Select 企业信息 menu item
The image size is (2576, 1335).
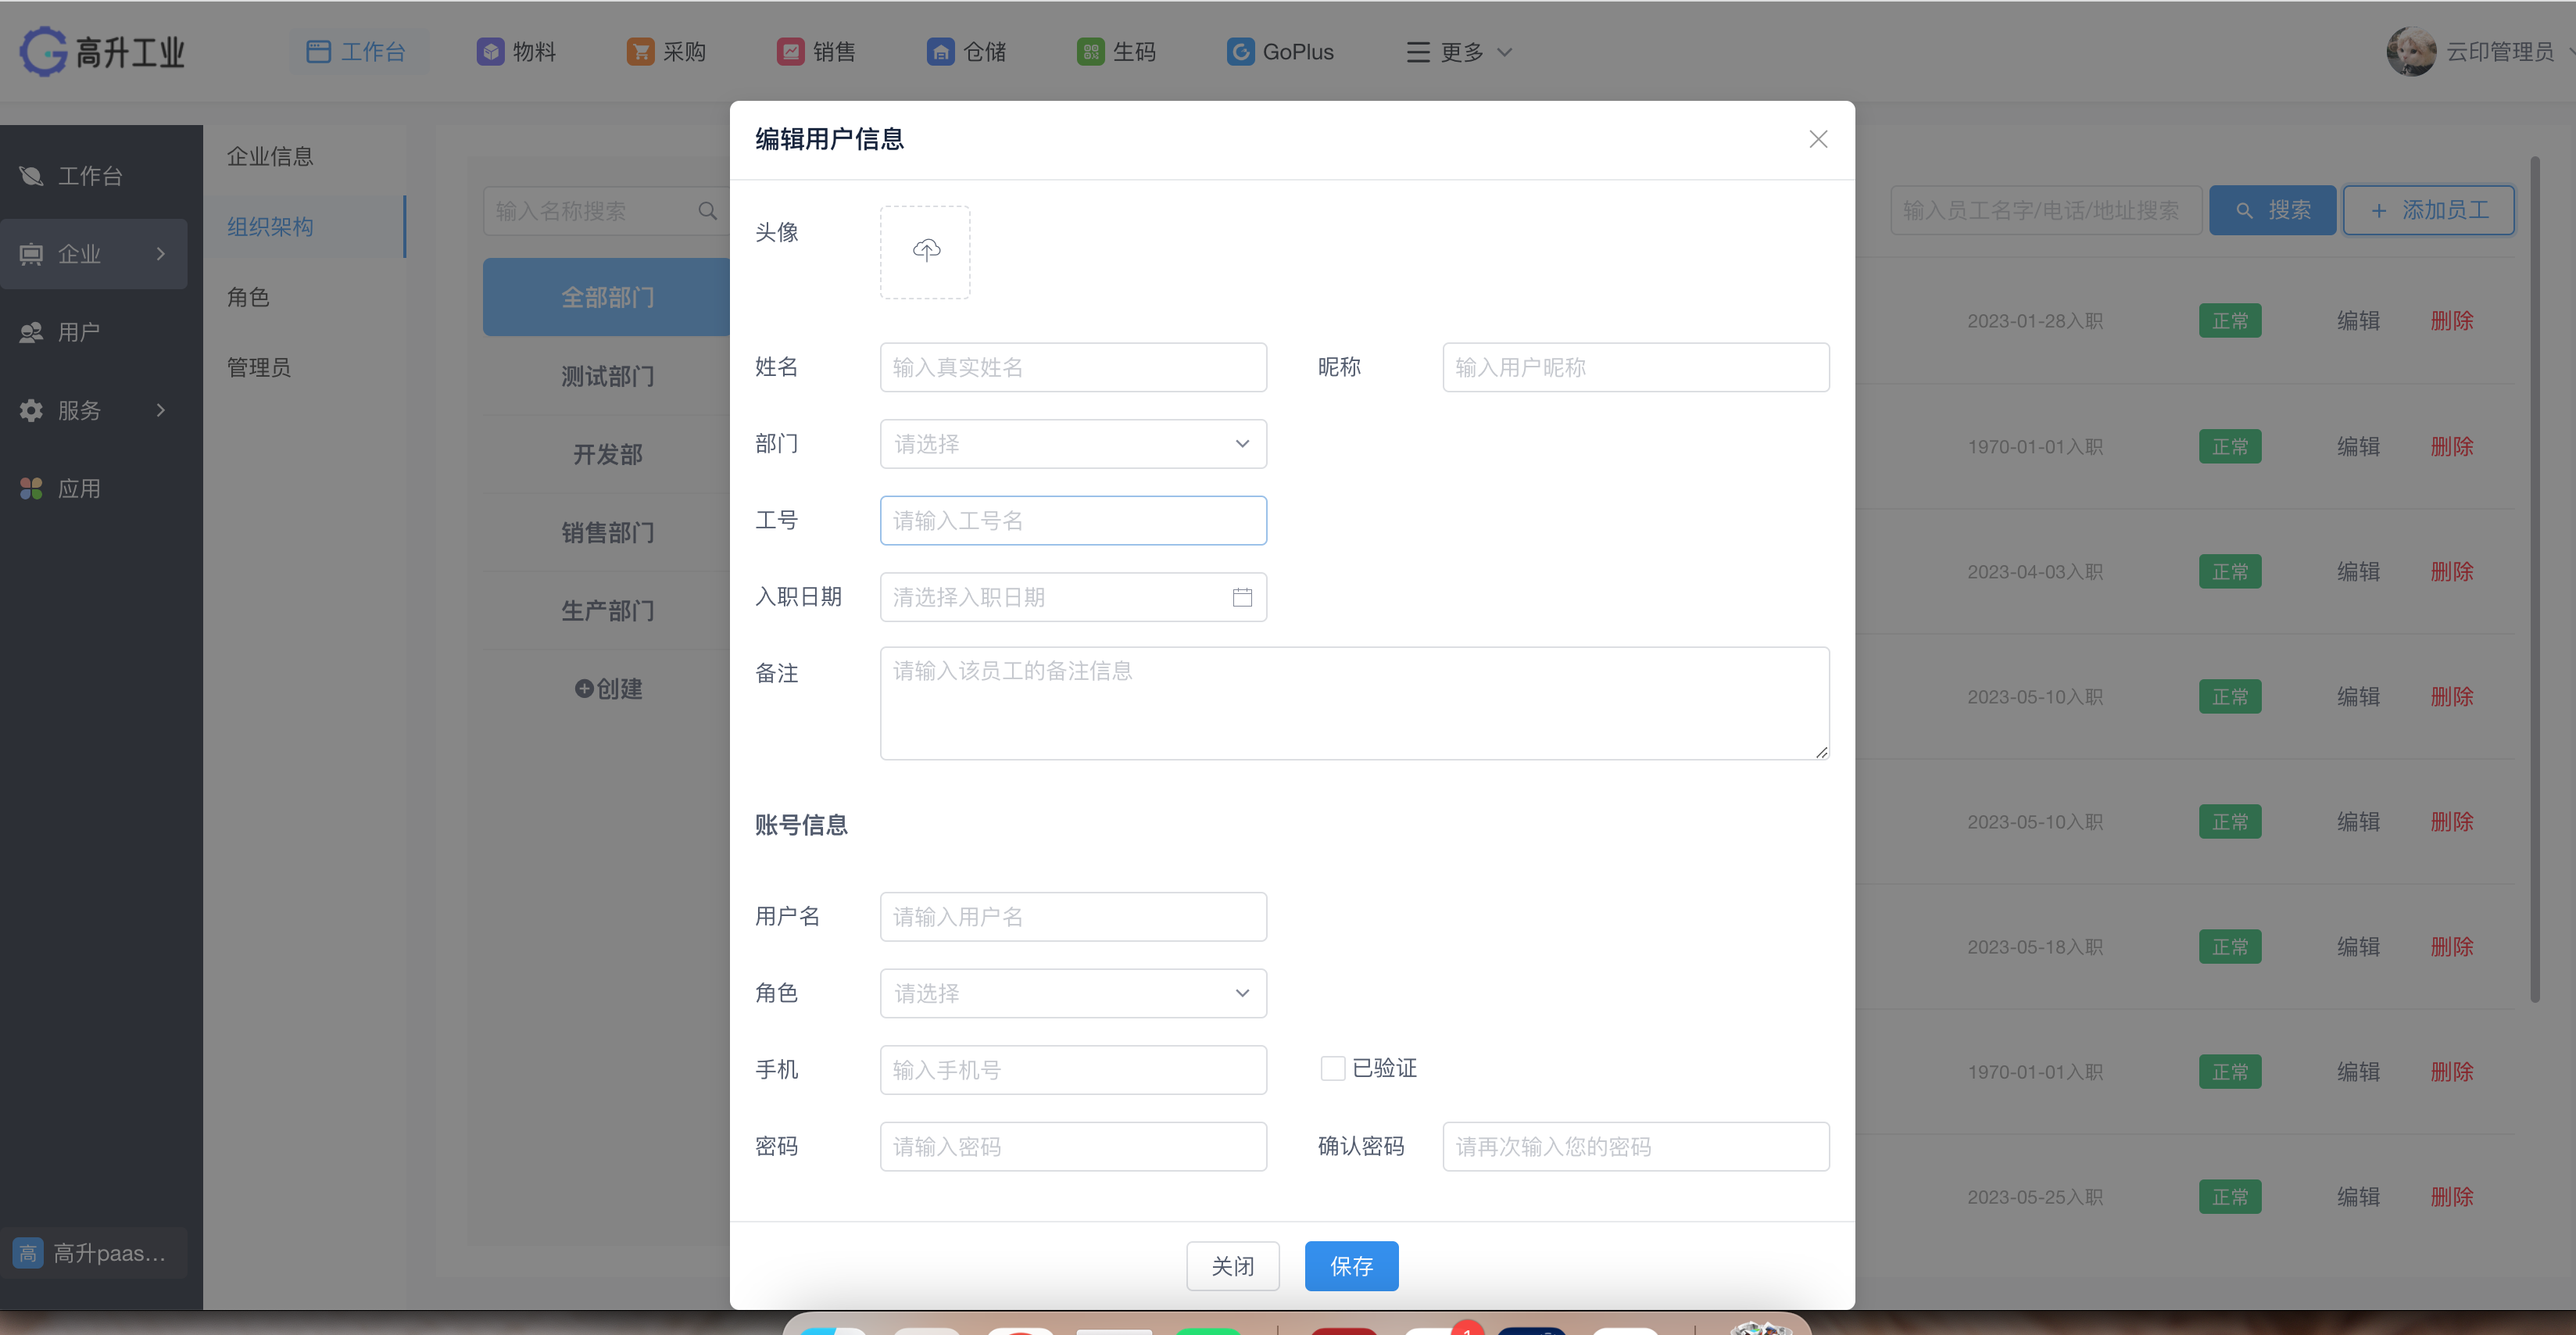point(270,156)
